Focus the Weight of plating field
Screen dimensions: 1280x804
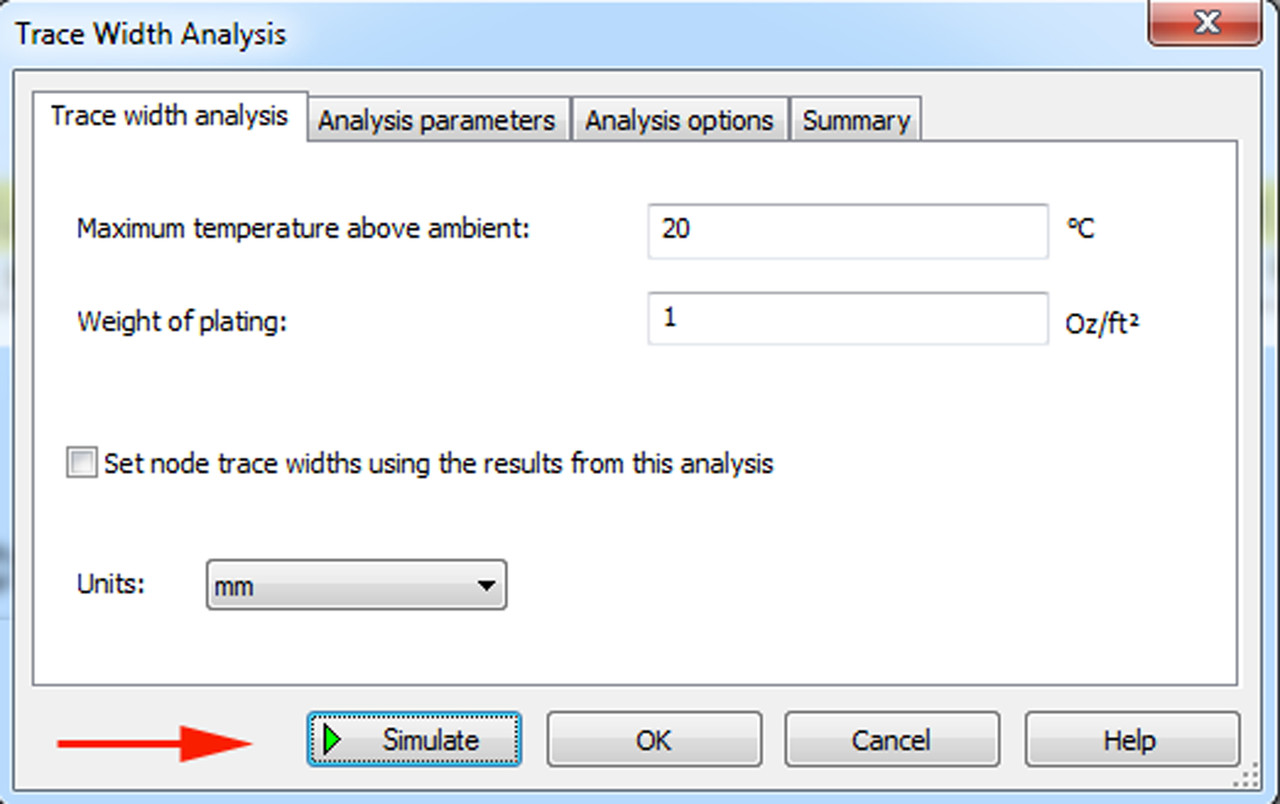(x=847, y=319)
